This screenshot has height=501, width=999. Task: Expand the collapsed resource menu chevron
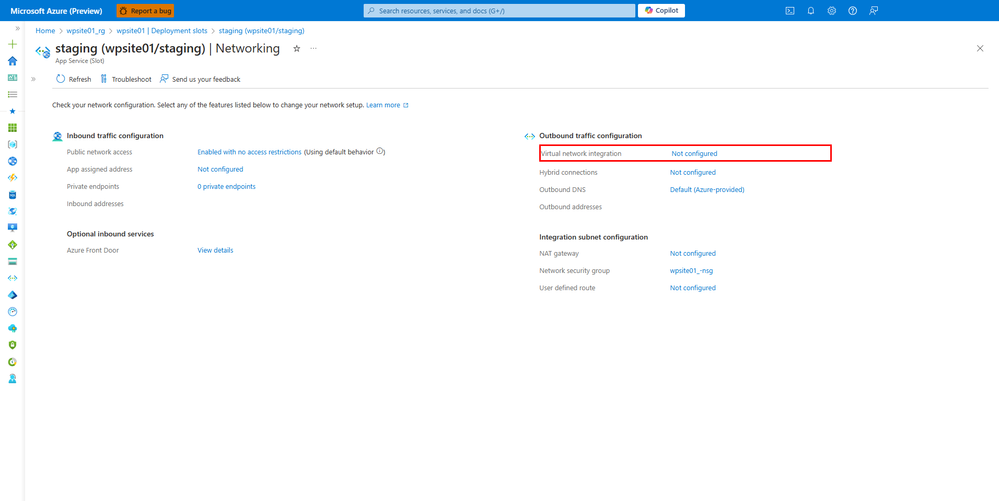point(33,79)
